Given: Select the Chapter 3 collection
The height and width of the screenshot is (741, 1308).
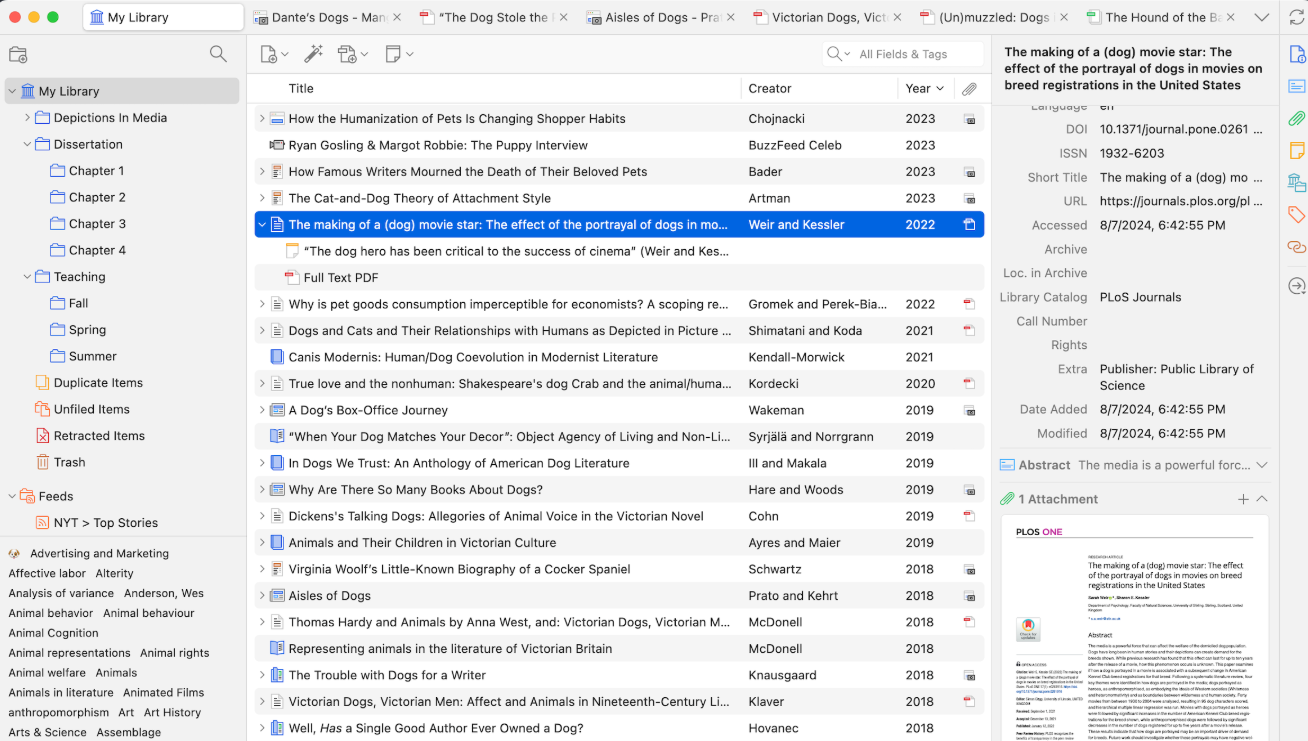Looking at the screenshot, I should click(97, 224).
